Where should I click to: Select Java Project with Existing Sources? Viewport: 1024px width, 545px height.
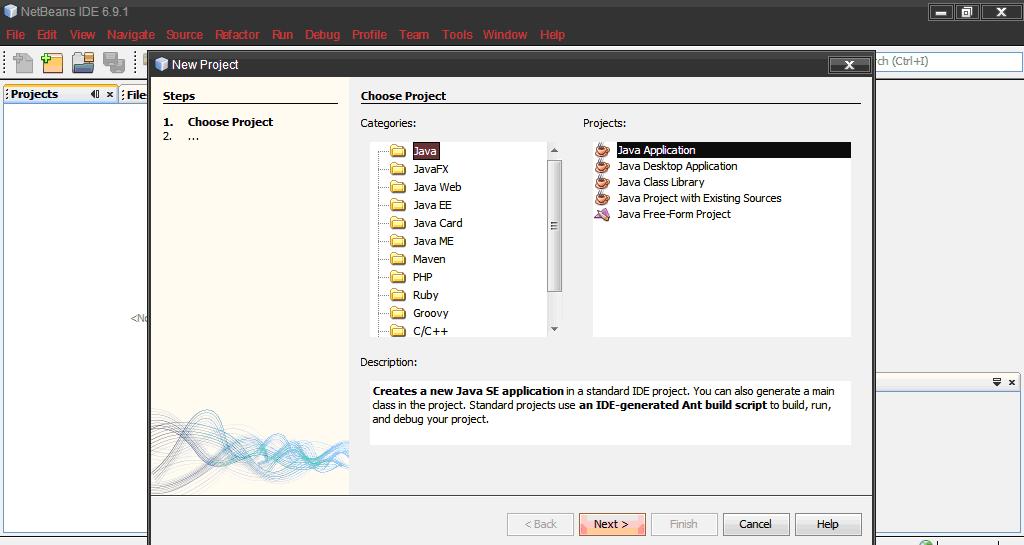[x=699, y=198]
